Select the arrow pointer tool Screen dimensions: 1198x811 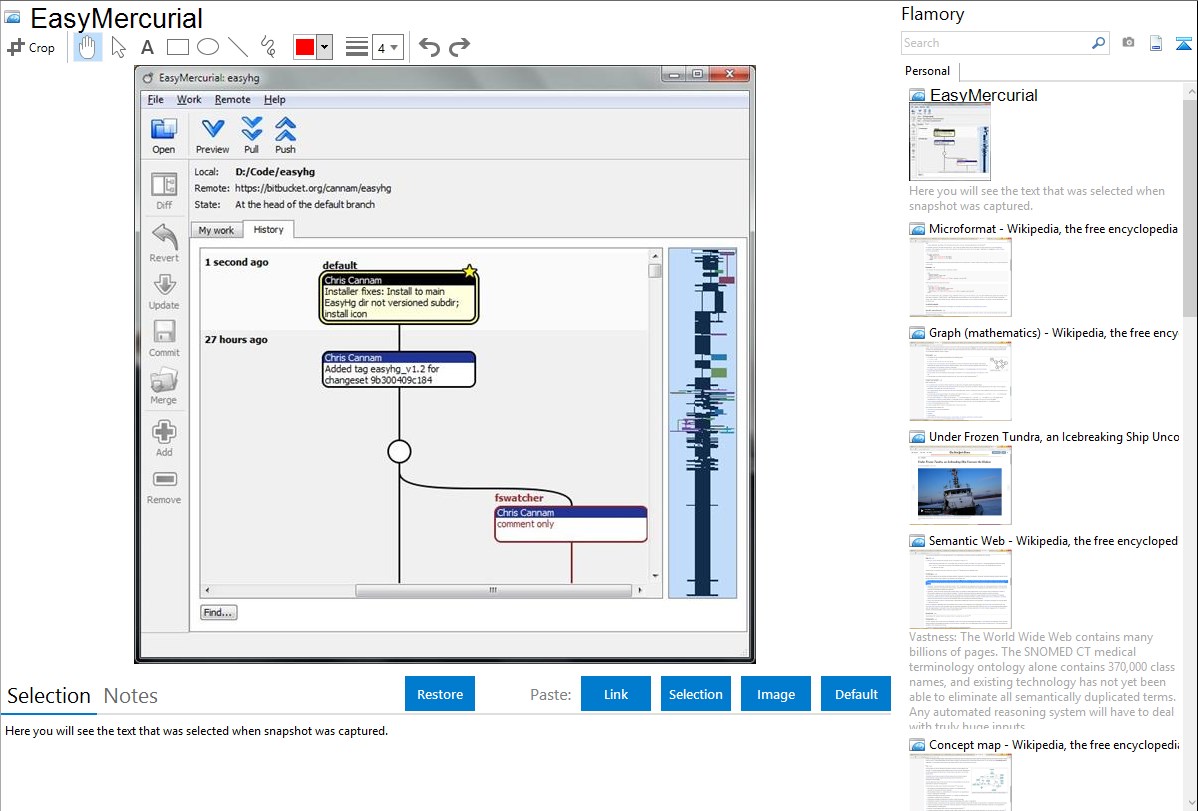pyautogui.click(x=118, y=47)
